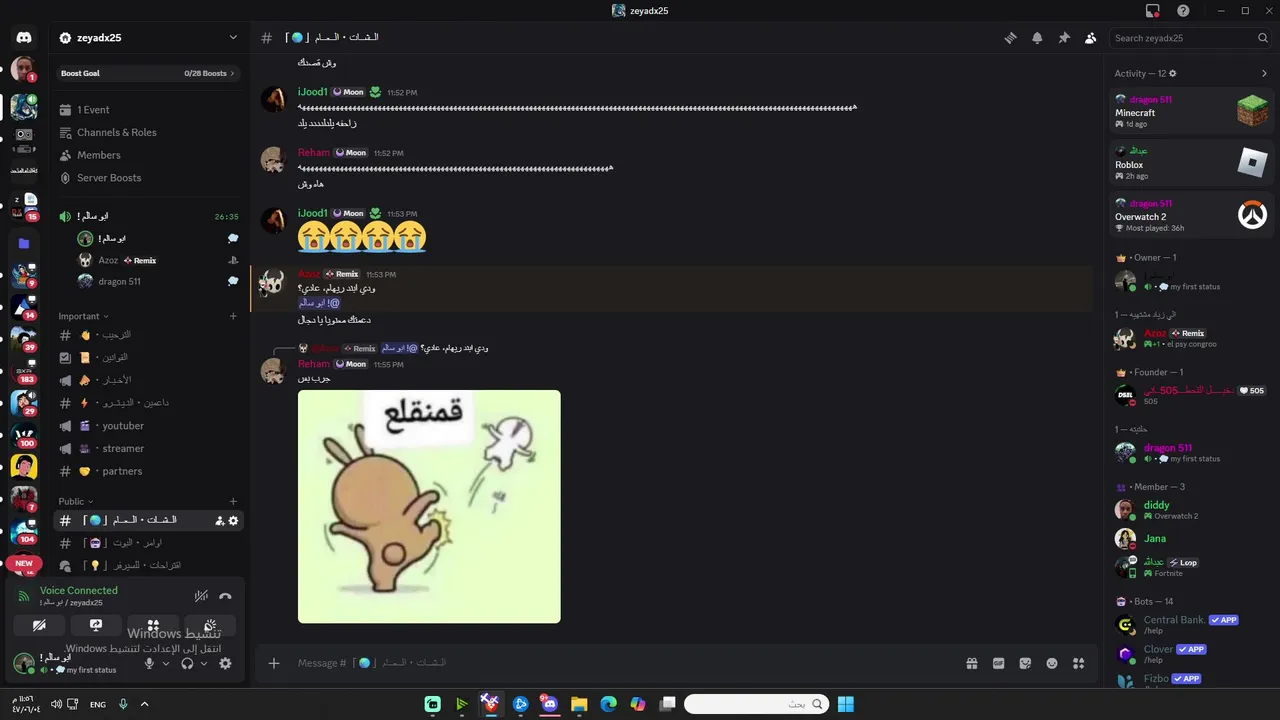
Task: Open the Members page
Action: [148, 155]
